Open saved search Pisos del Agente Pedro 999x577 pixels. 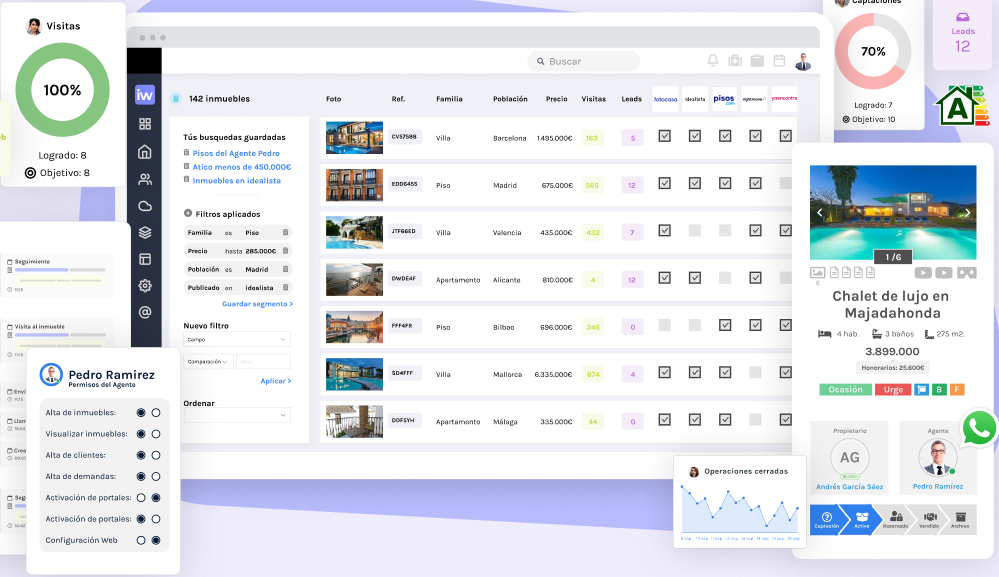click(236, 153)
